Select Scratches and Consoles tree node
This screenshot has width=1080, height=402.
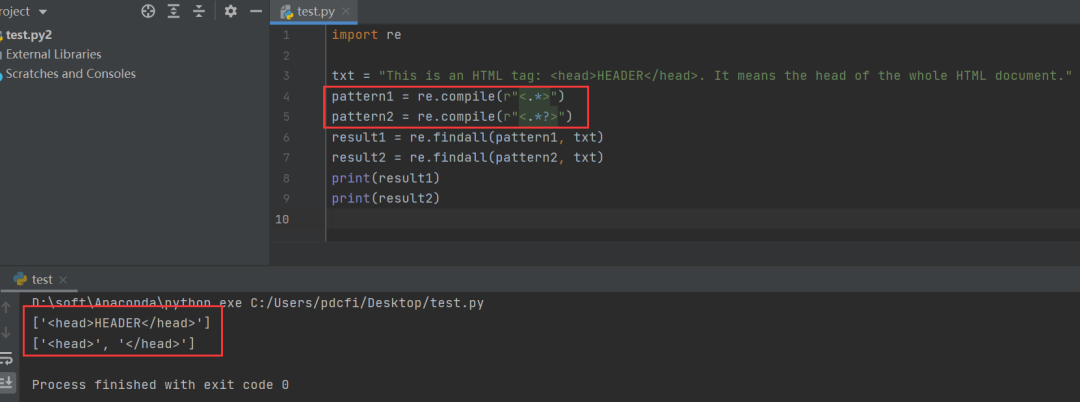[71, 74]
